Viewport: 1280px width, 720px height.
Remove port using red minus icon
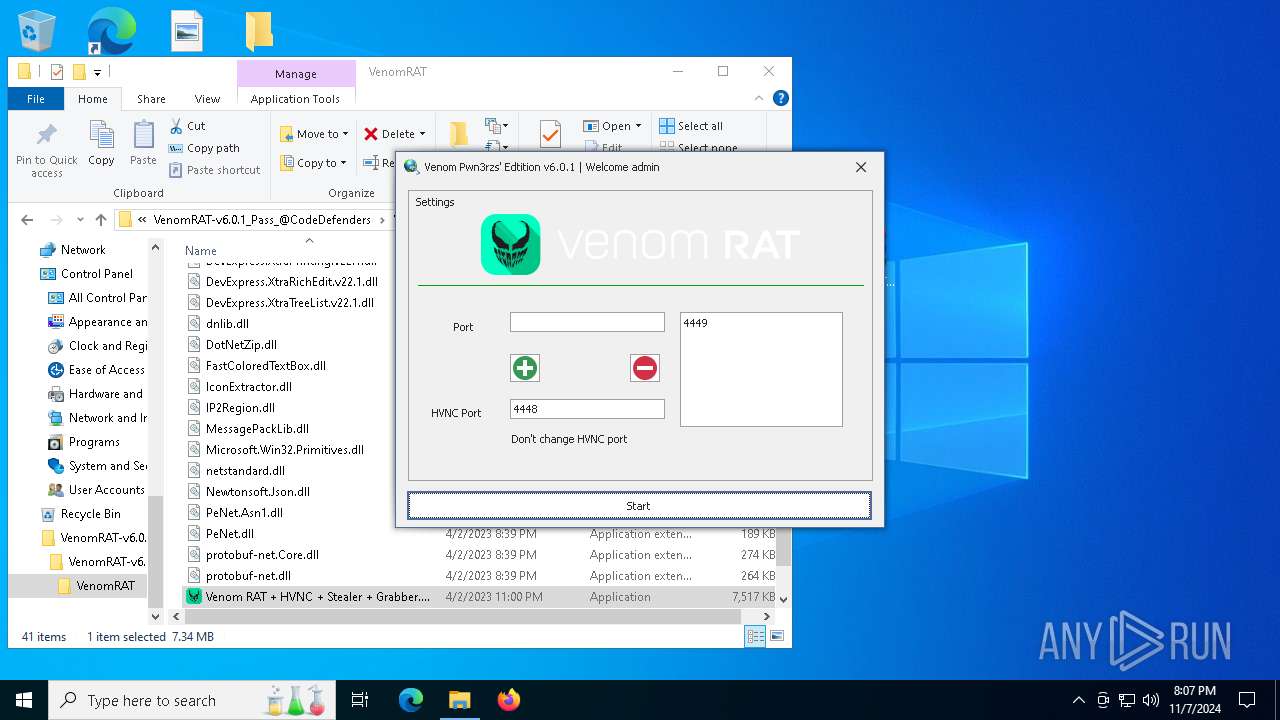point(645,368)
